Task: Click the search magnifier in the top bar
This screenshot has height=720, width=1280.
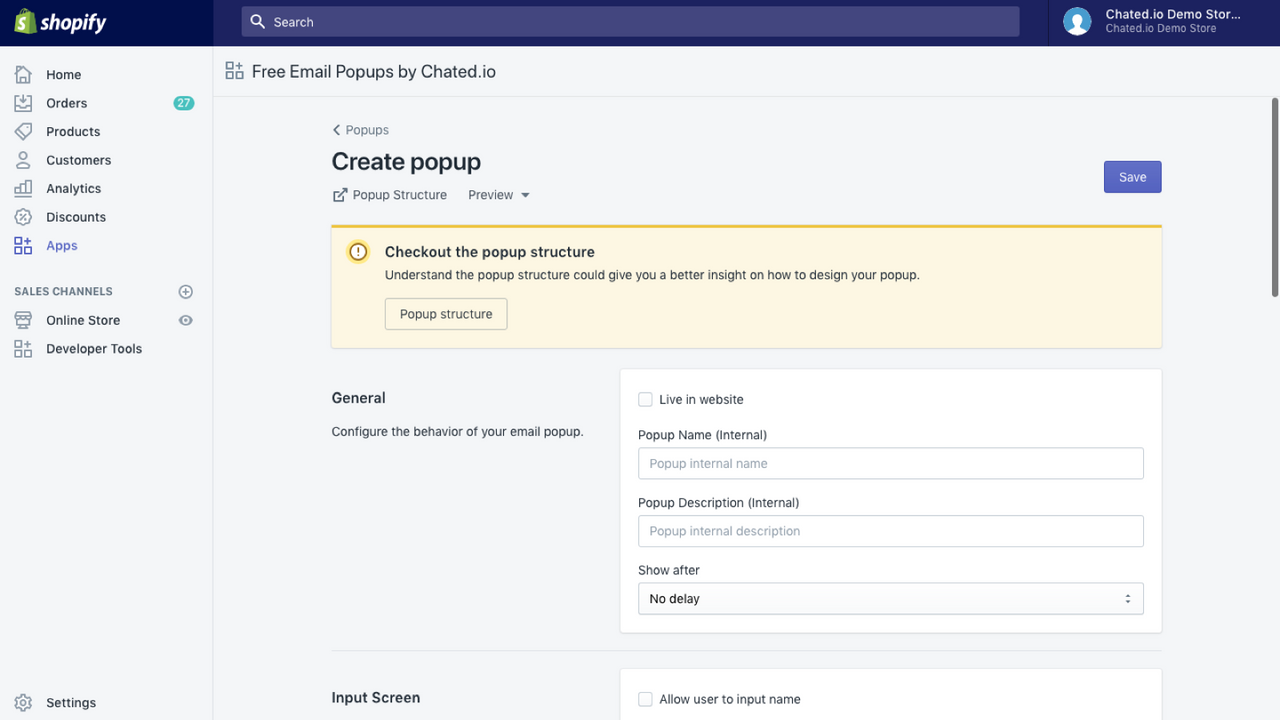Action: tap(257, 21)
